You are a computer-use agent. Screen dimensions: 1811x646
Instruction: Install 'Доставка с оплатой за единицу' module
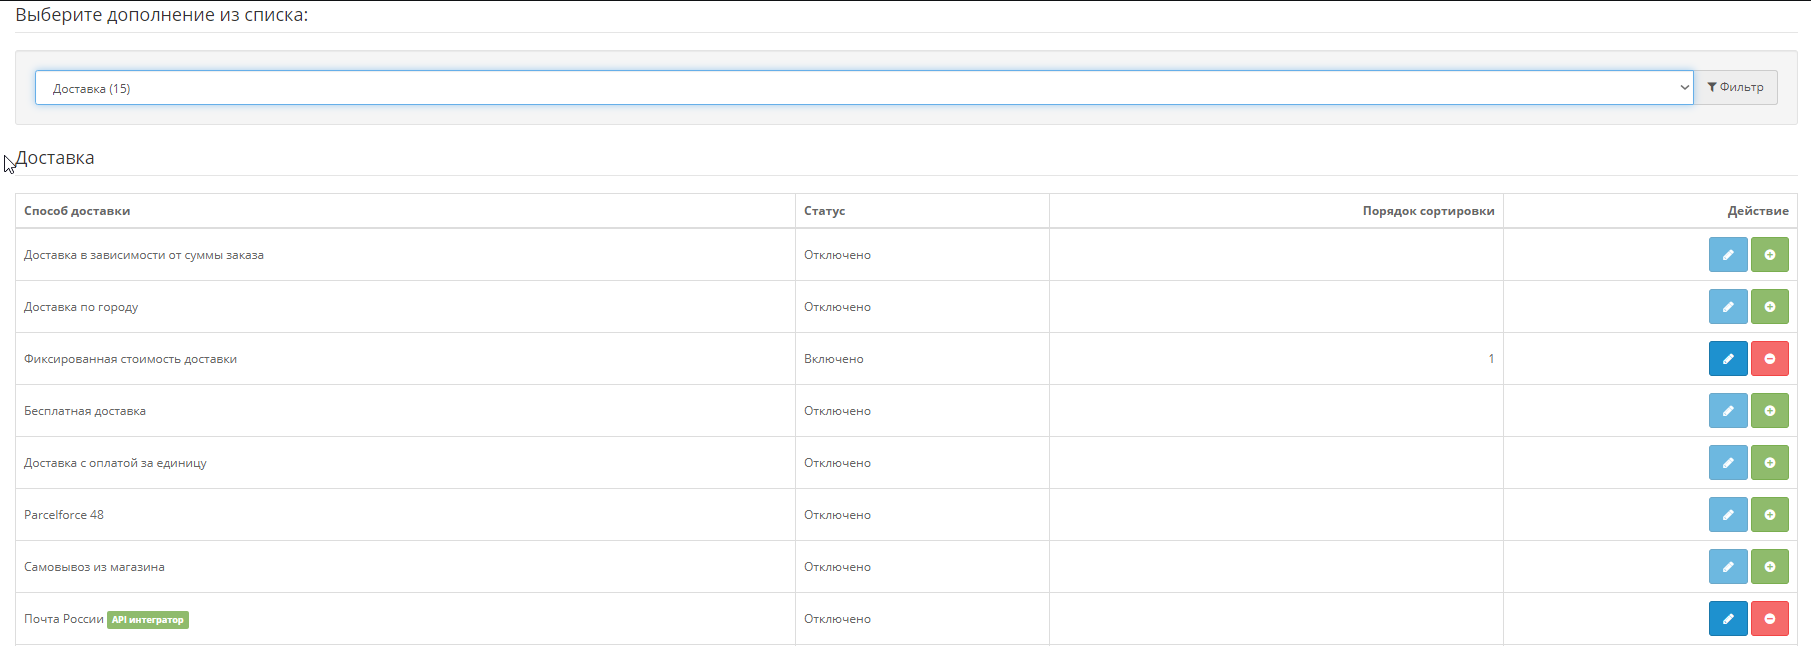coord(1769,463)
